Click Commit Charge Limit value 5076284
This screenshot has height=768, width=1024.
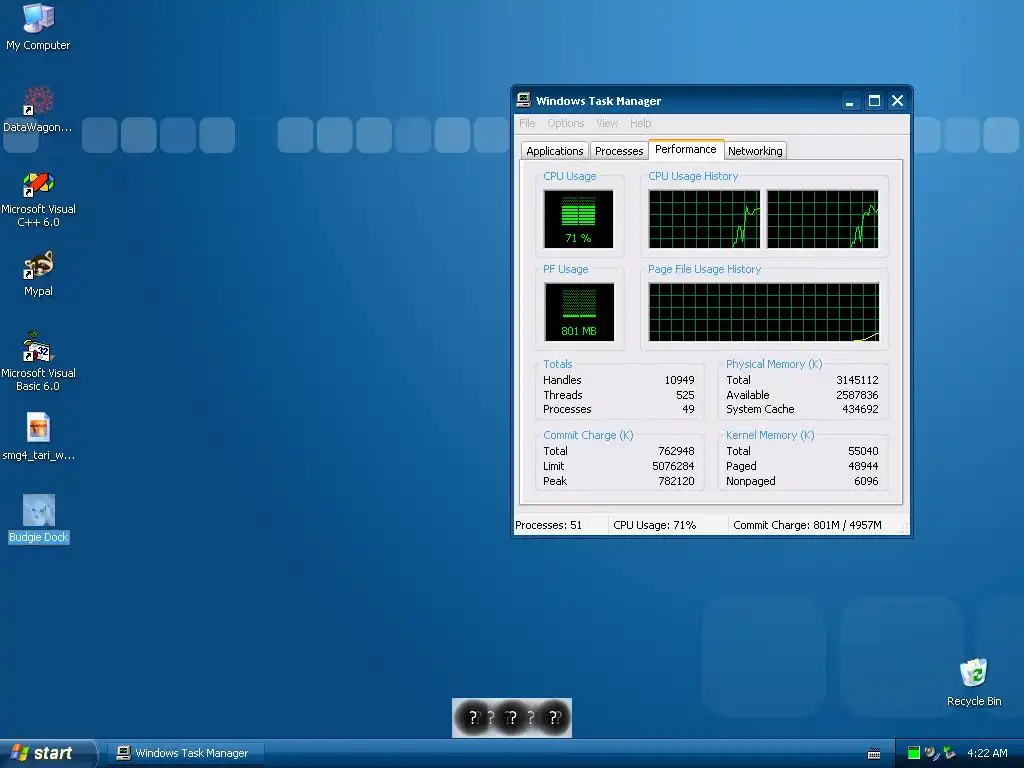[673, 466]
